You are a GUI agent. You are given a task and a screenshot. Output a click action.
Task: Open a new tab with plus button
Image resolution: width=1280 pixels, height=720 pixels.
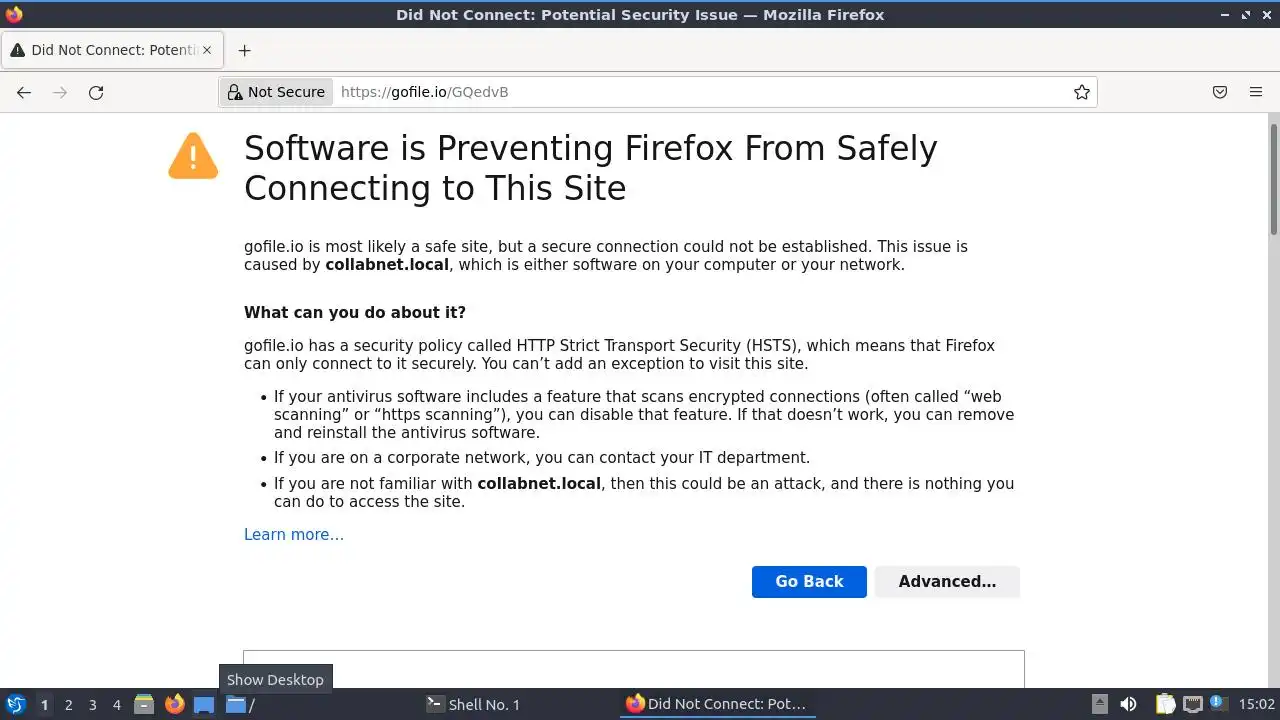(x=244, y=50)
